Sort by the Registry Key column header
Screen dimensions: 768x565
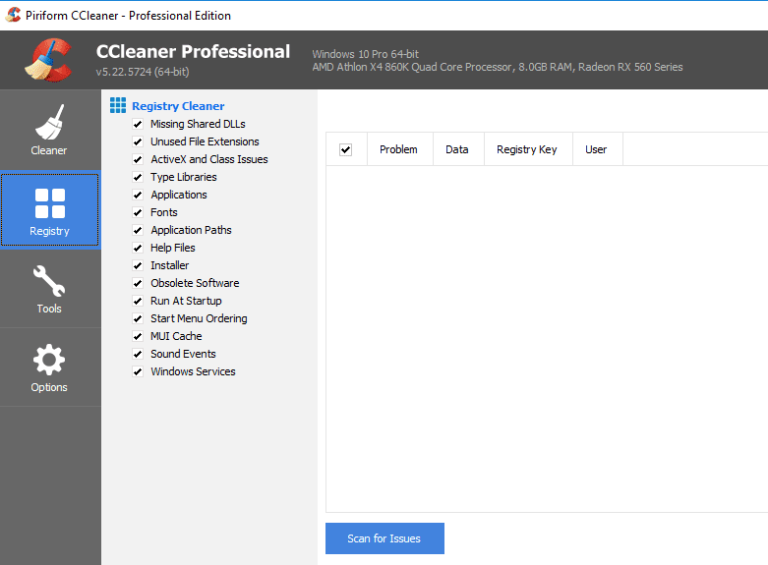(526, 150)
